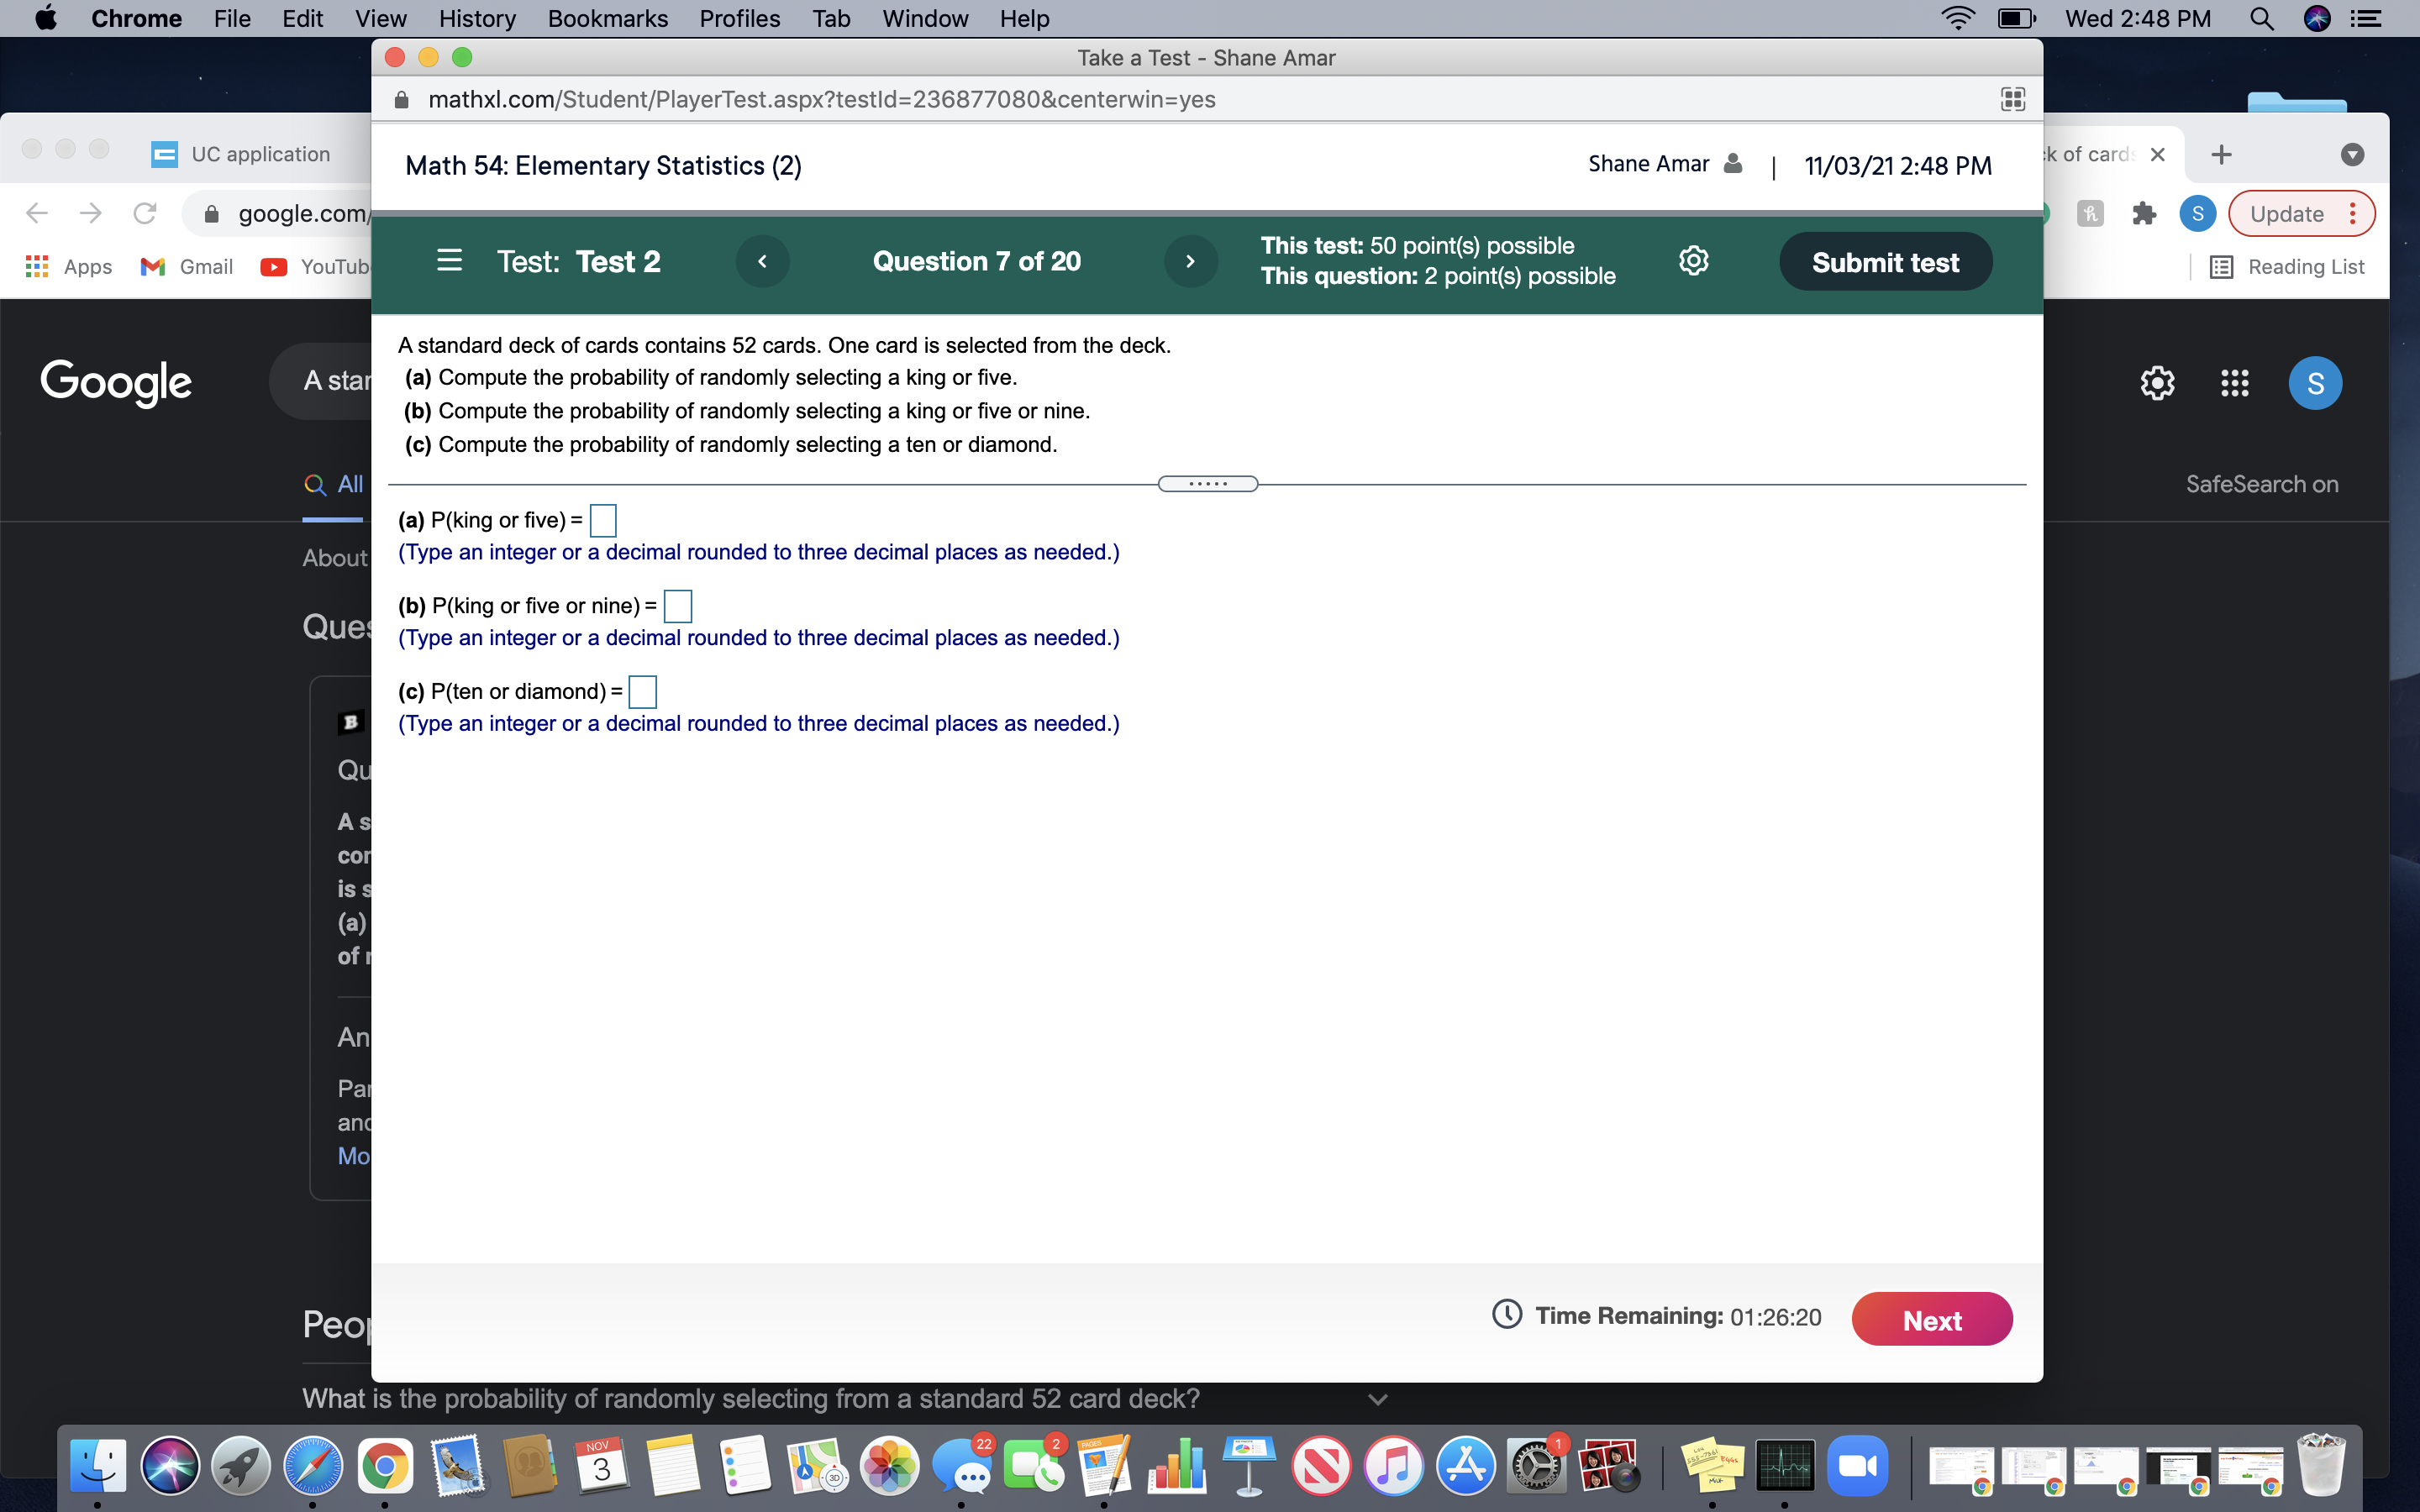Toggle SafeSearch off
Screen dimensions: 2420x1512
[2262, 484]
